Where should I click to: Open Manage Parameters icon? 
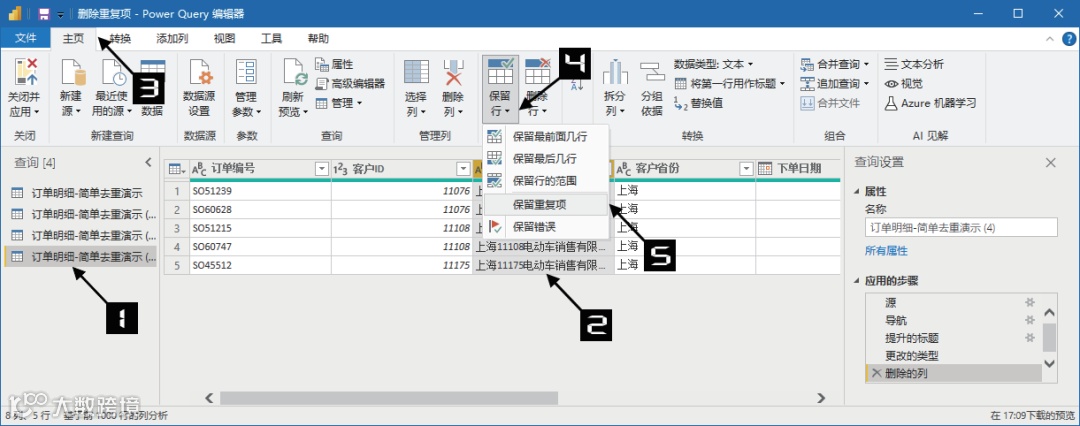[246, 72]
